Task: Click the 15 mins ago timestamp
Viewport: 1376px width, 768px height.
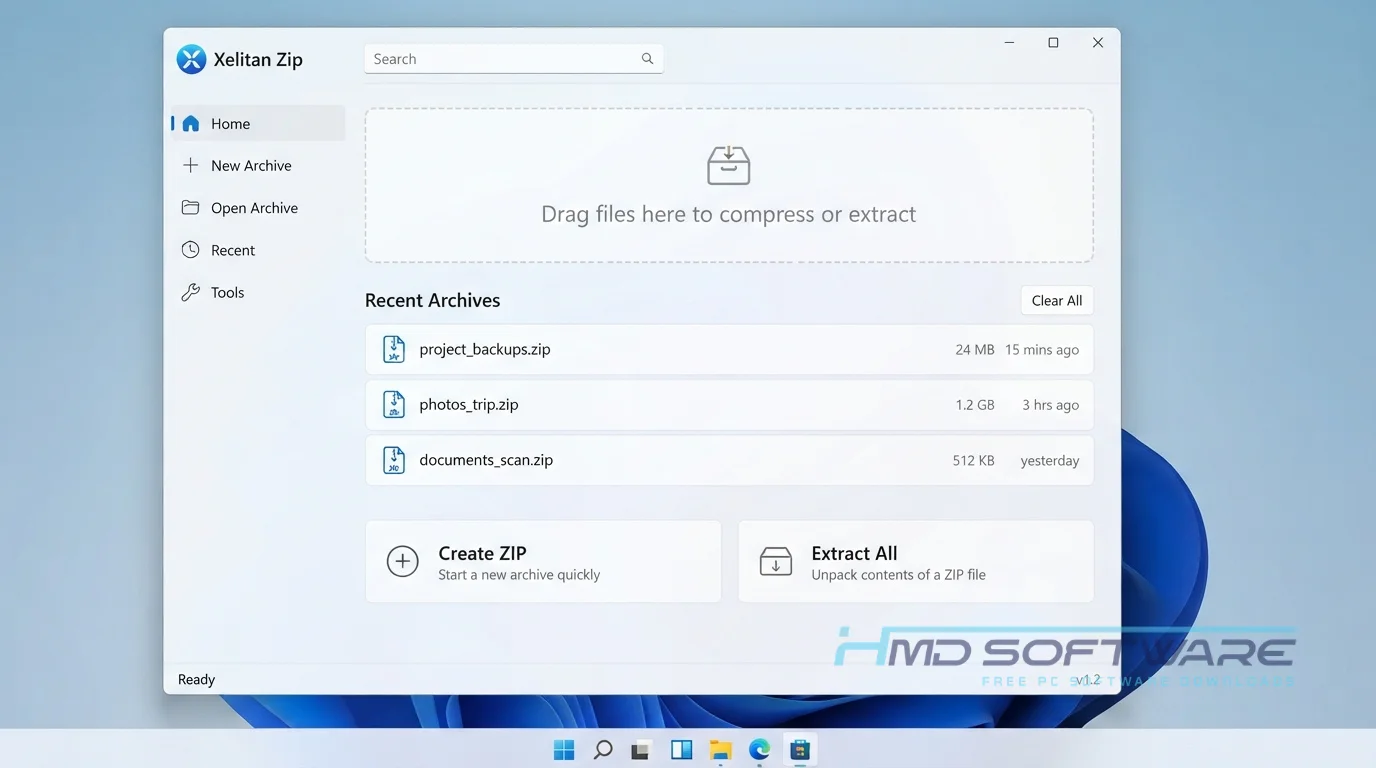Action: coord(1042,350)
